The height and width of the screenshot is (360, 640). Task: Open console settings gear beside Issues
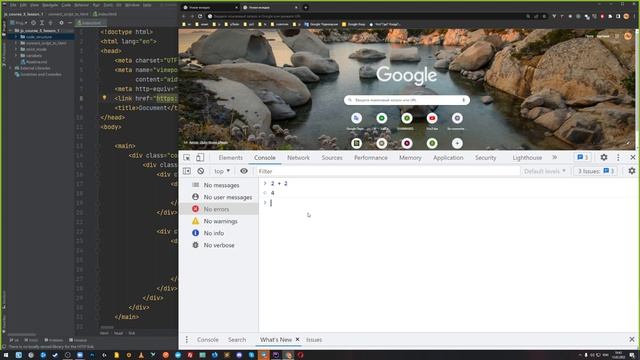tap(632, 171)
